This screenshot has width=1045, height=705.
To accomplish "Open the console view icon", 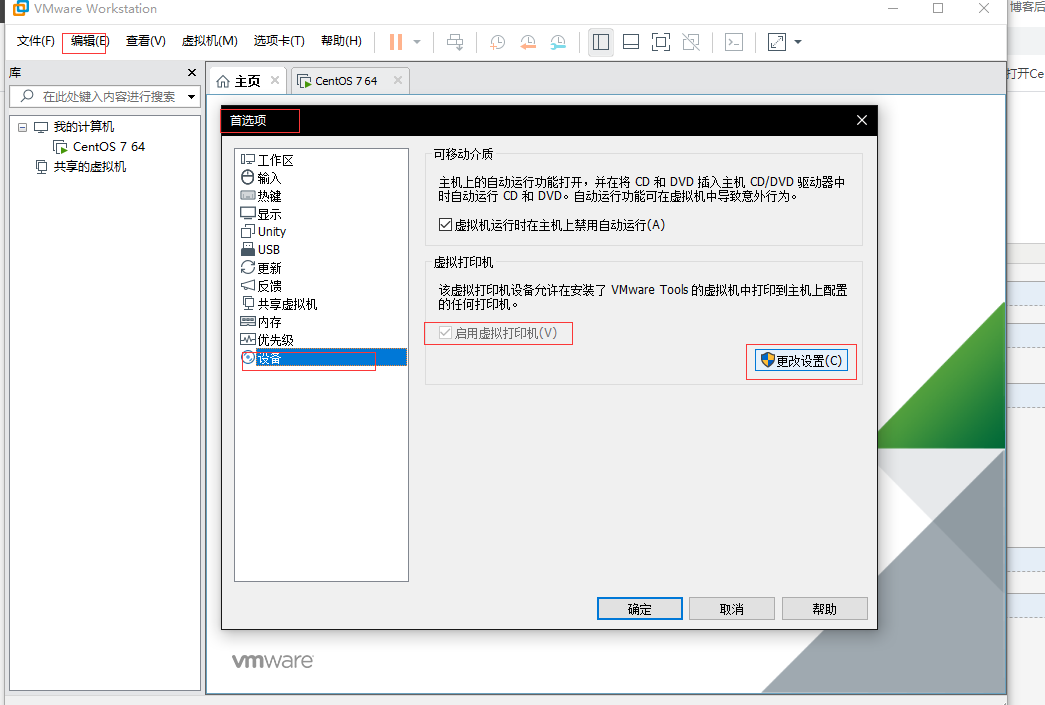I will [x=734, y=42].
